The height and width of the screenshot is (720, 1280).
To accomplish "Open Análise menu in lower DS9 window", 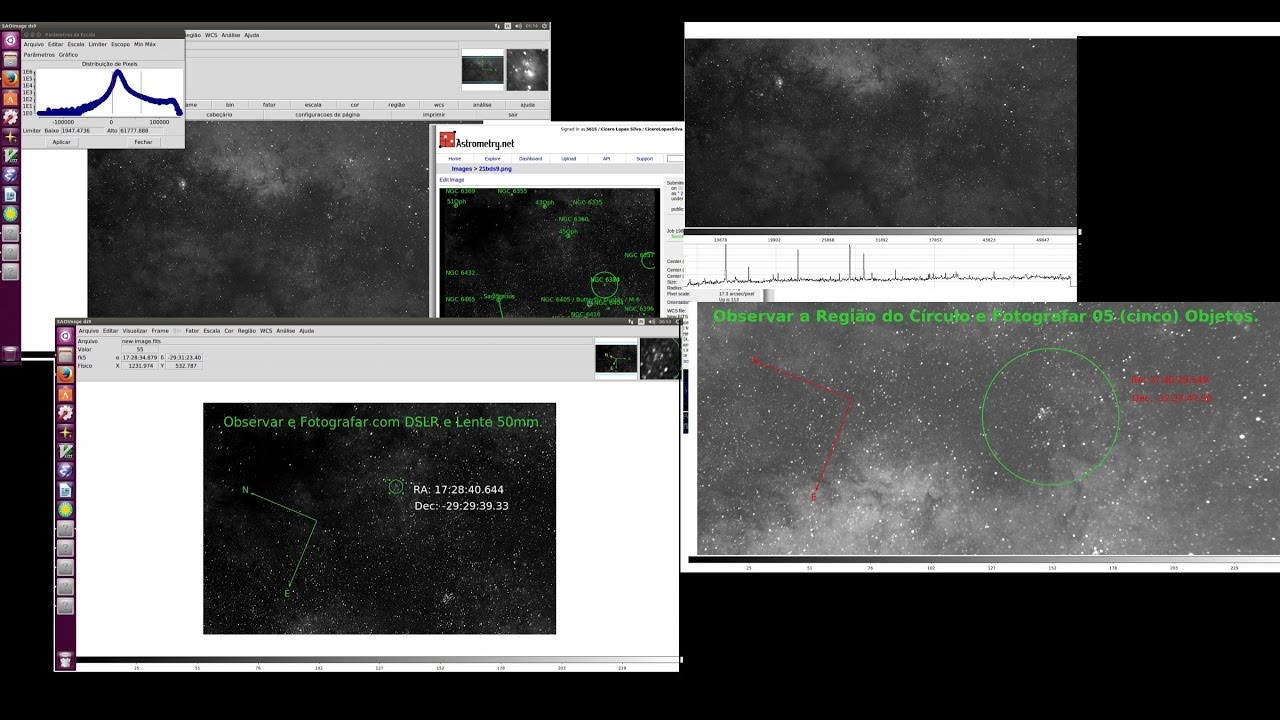I will (286, 331).
